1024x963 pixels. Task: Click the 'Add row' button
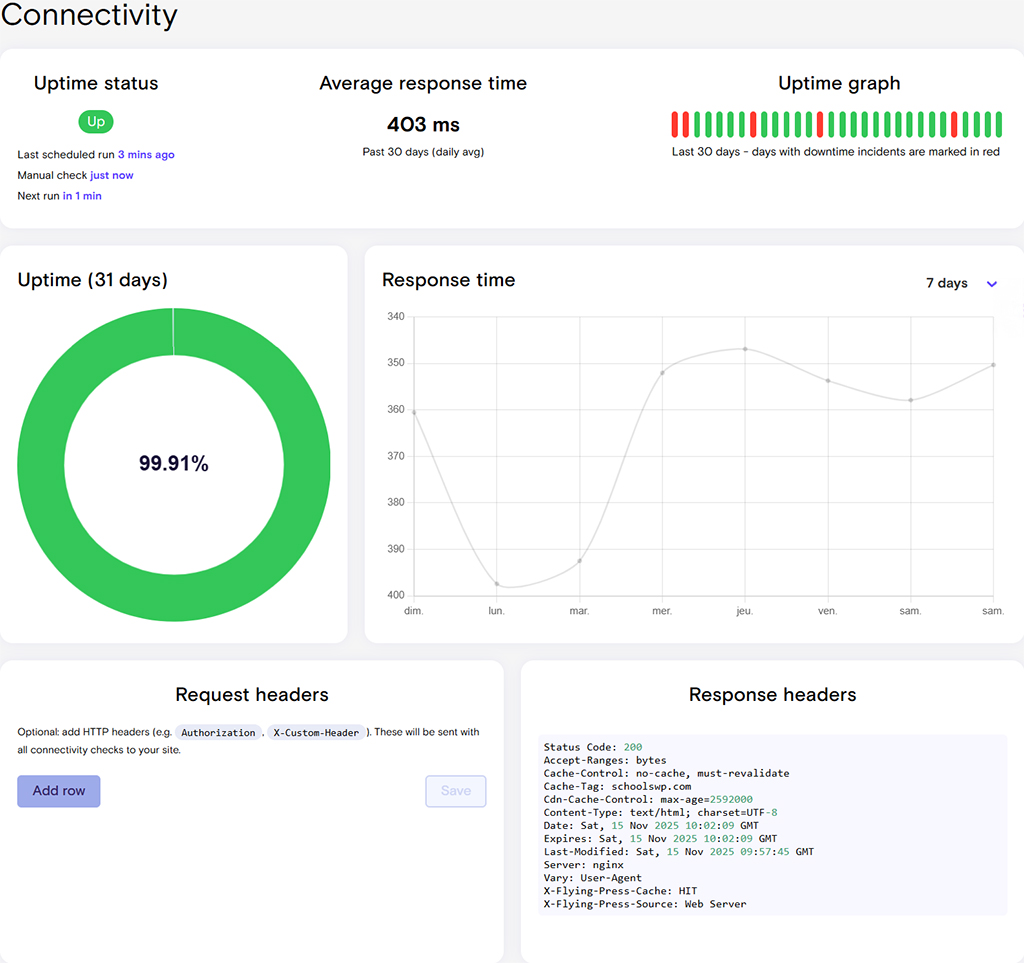point(58,790)
